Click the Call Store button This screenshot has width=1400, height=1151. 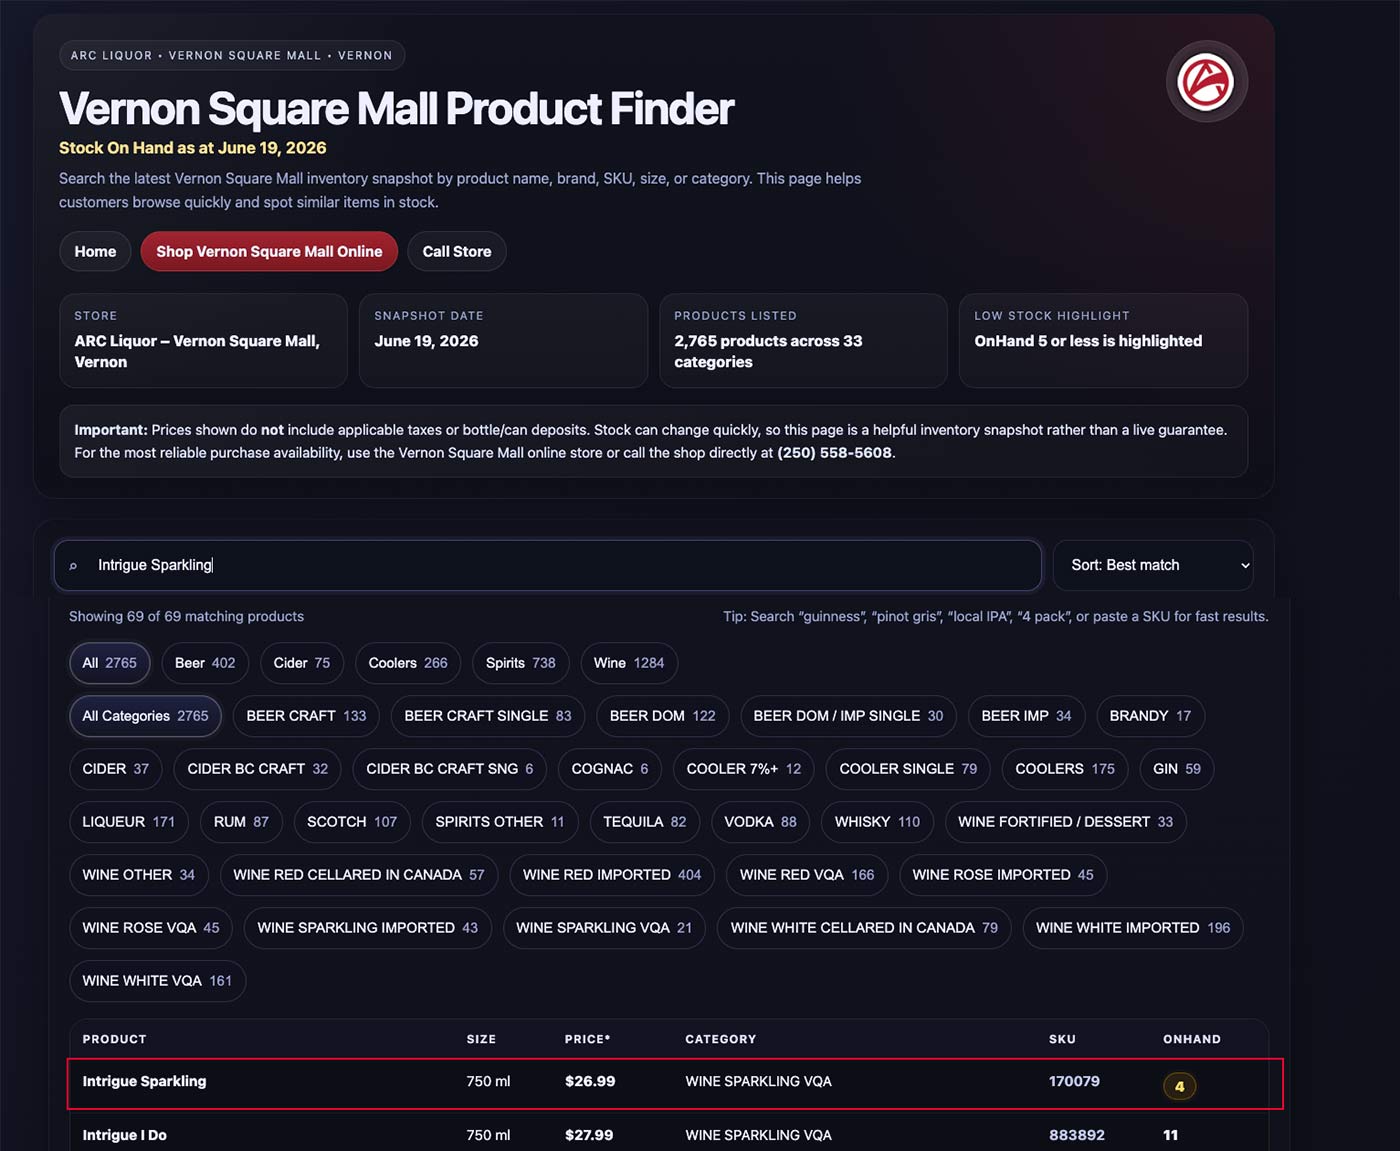click(457, 251)
